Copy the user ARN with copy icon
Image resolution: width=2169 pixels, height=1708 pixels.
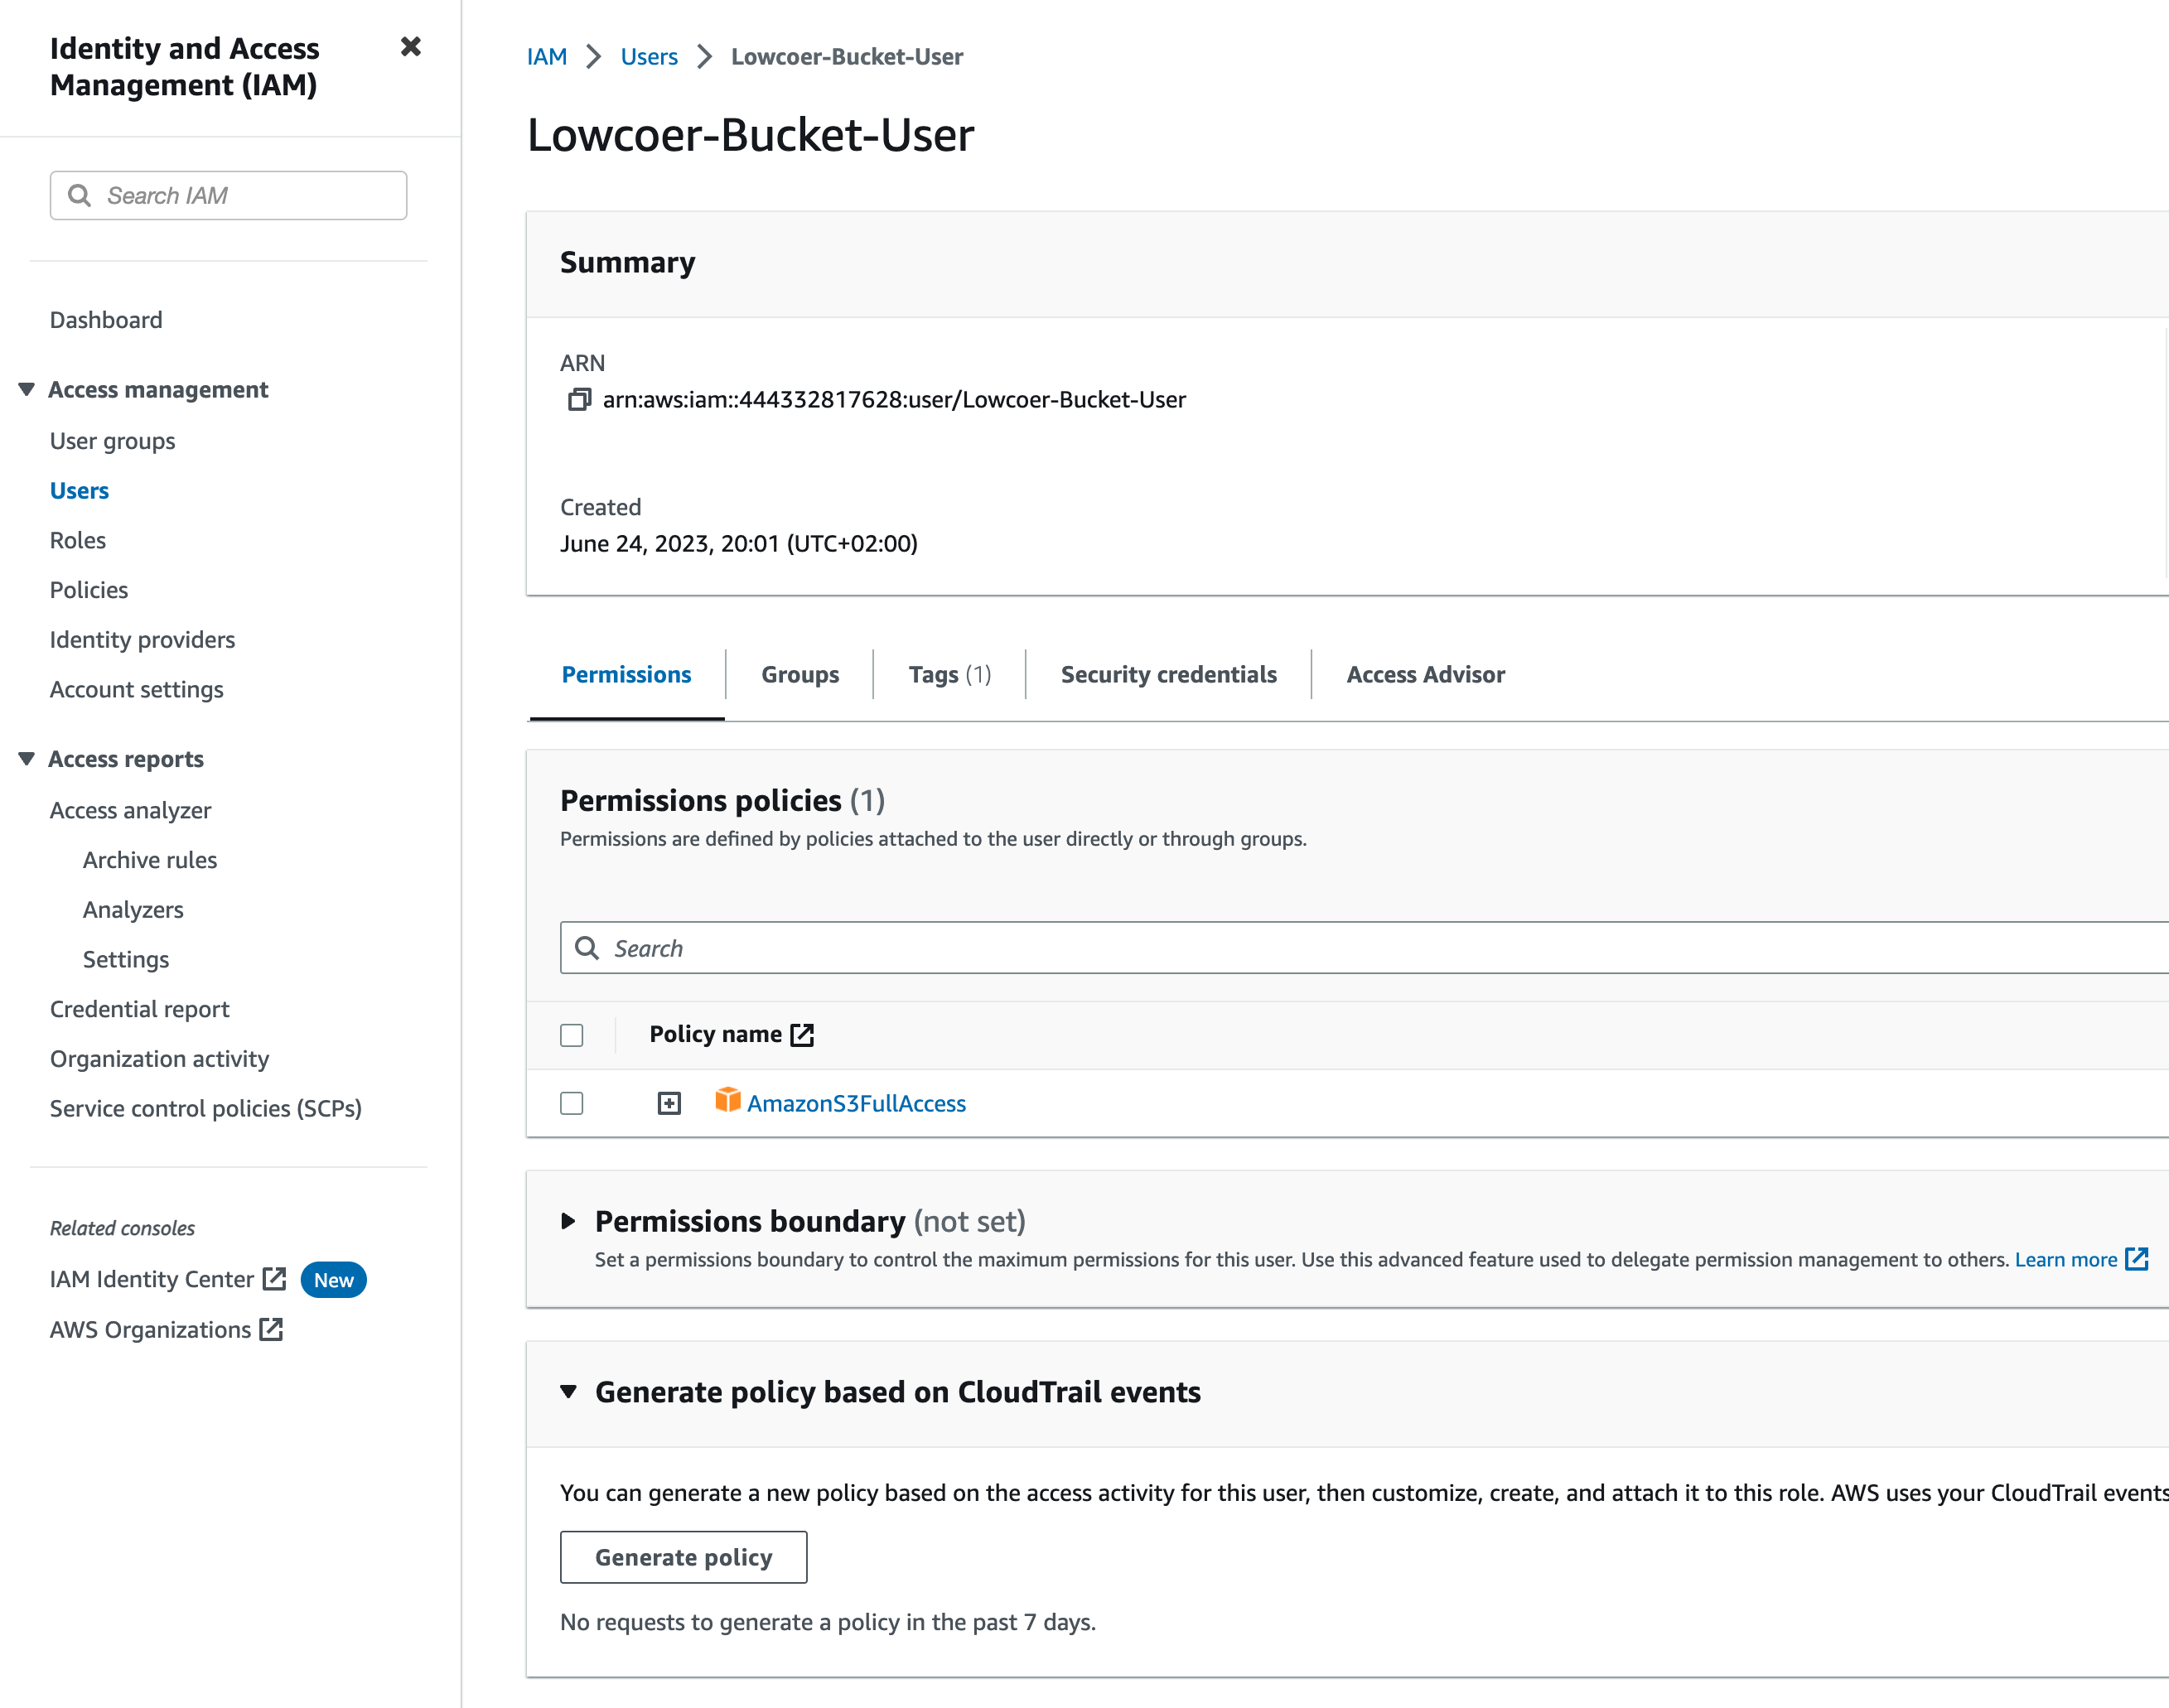click(579, 400)
